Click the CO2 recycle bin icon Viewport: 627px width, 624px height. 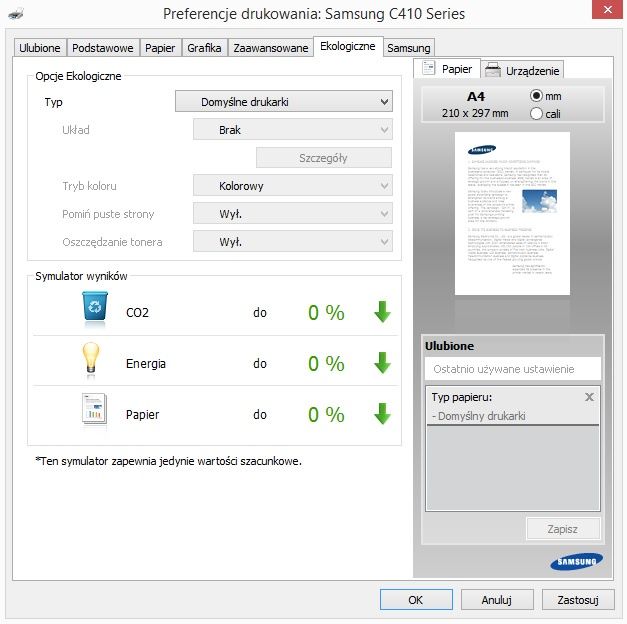(x=95, y=306)
